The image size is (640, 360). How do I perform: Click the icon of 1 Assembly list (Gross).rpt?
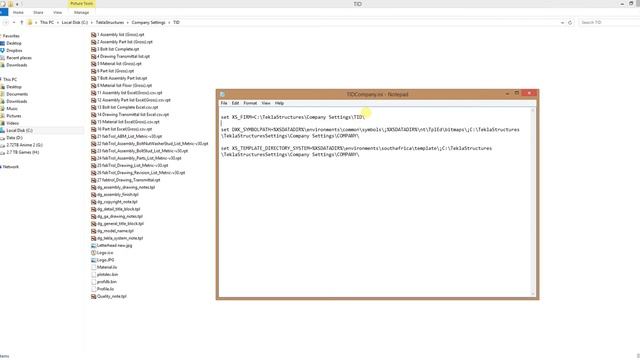coord(93,35)
